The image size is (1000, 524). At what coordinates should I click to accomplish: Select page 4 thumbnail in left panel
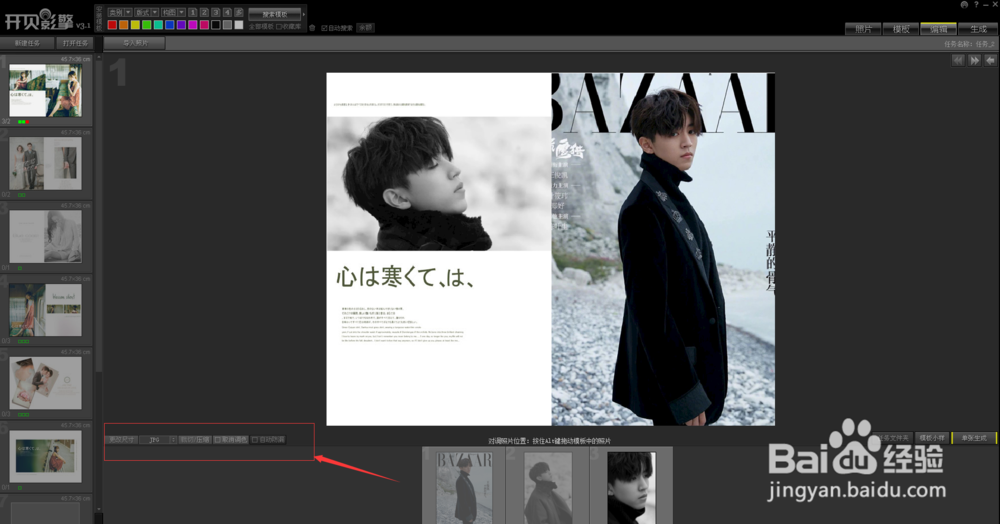click(x=45, y=310)
